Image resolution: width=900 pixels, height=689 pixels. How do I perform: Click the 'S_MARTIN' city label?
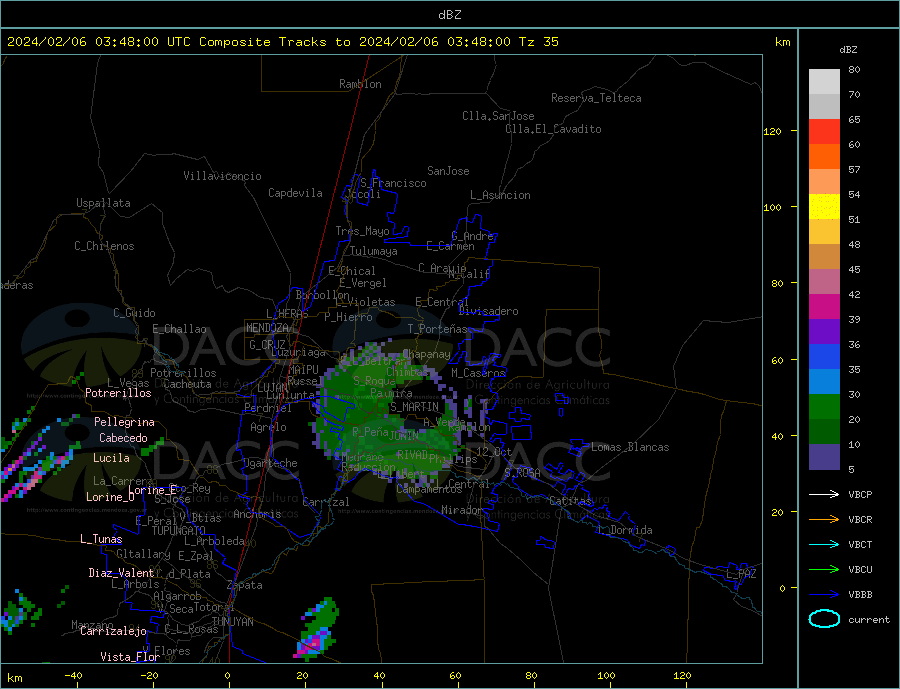click(414, 407)
